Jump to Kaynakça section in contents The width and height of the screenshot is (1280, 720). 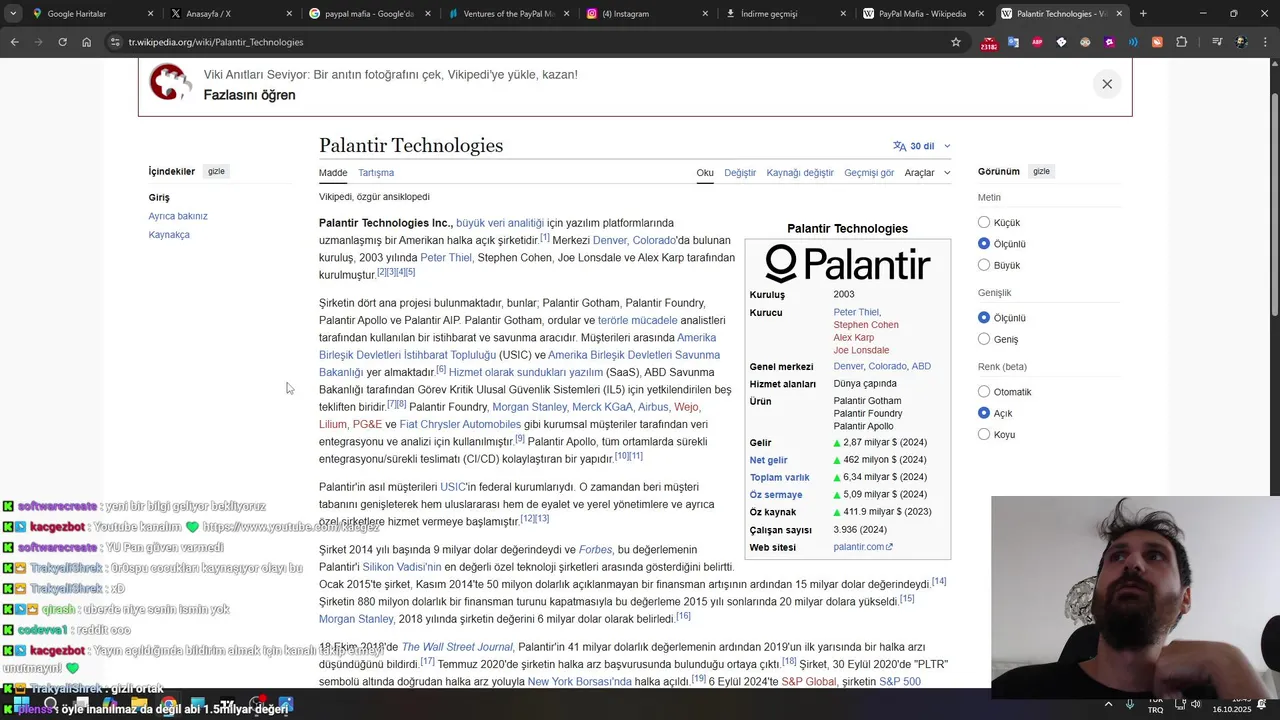point(169,235)
